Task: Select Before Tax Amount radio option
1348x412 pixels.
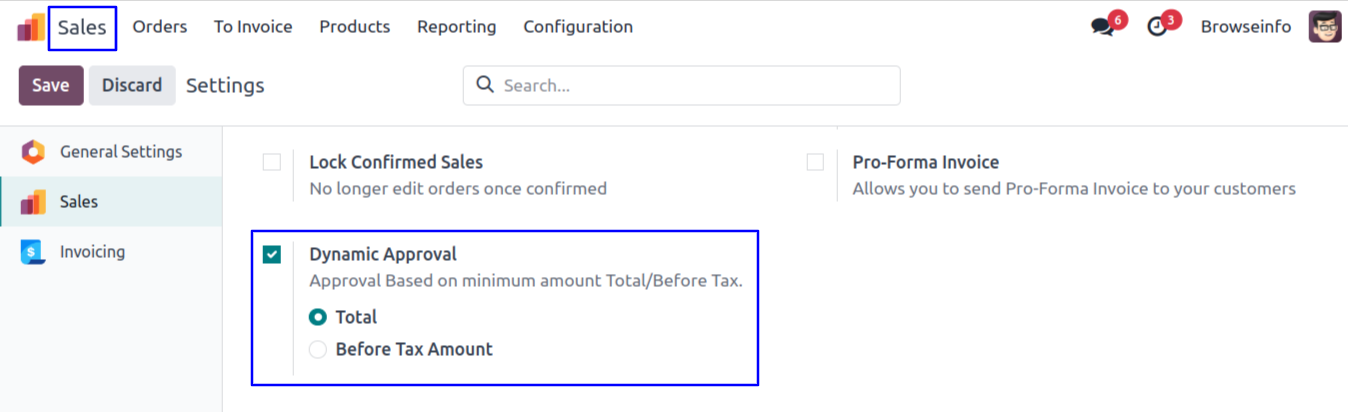Action: click(x=318, y=349)
